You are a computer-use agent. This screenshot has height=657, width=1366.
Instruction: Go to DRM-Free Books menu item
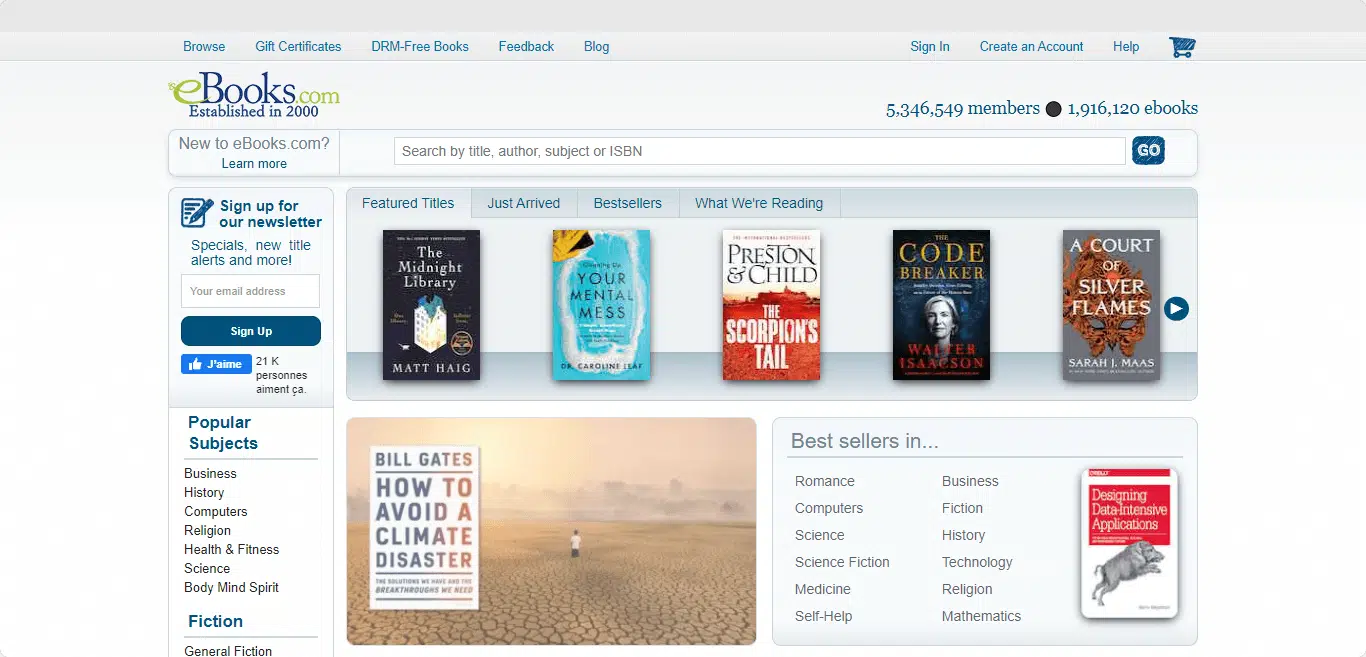419,47
